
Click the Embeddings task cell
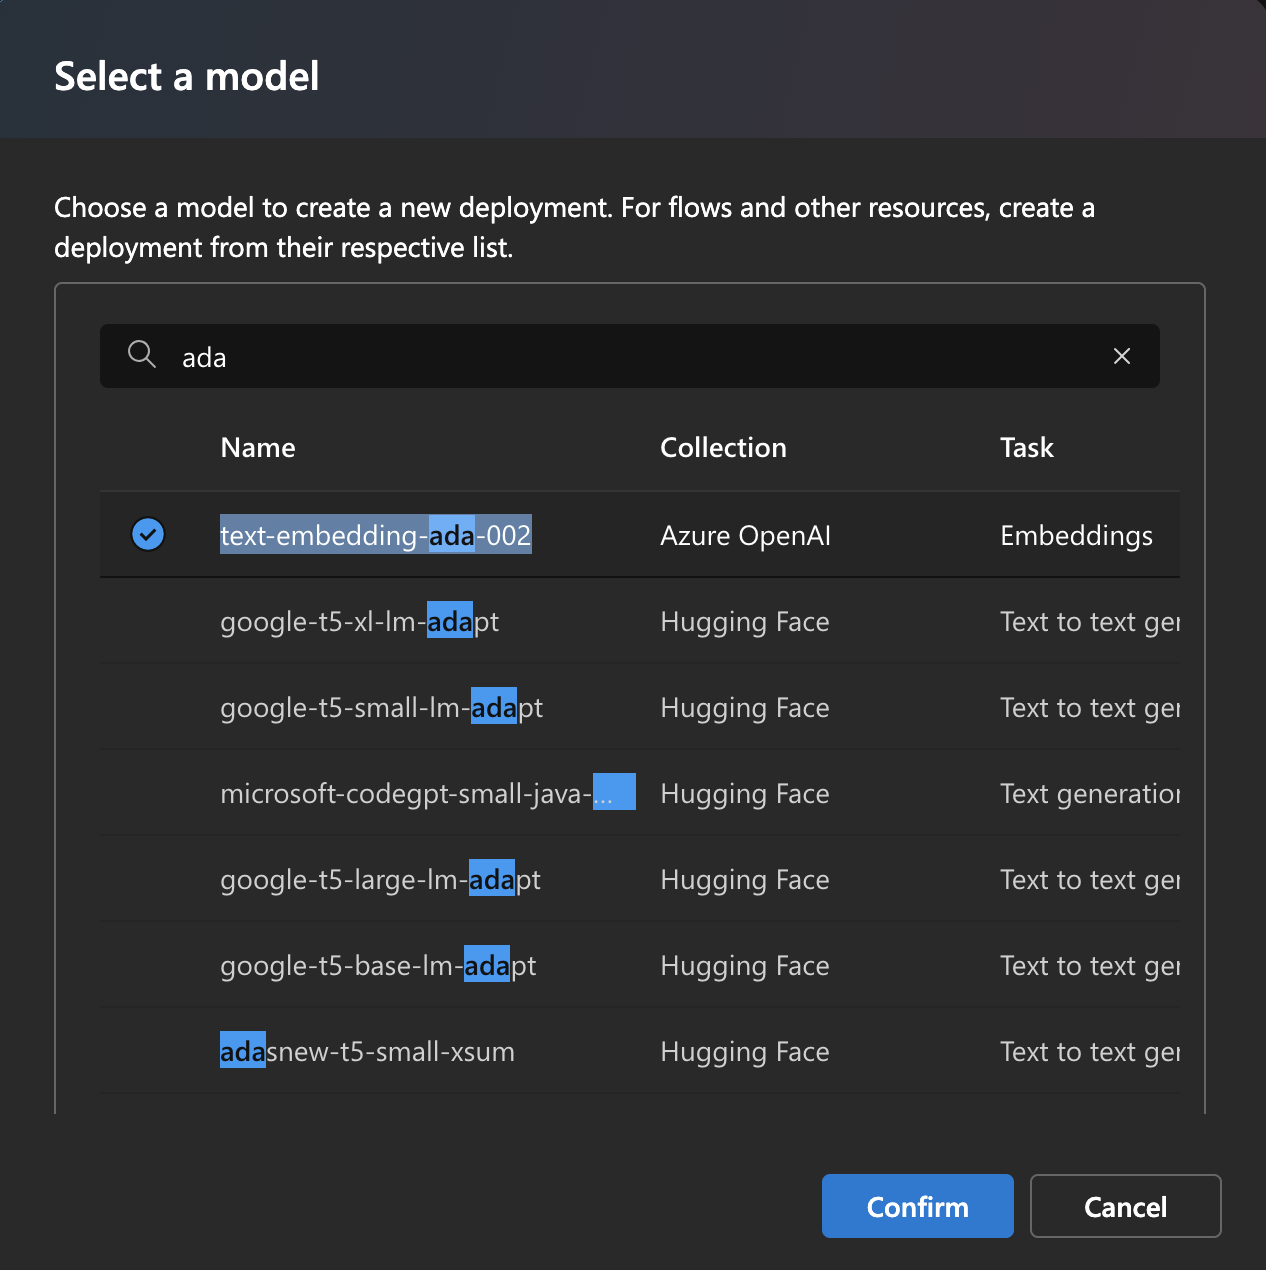click(1076, 536)
